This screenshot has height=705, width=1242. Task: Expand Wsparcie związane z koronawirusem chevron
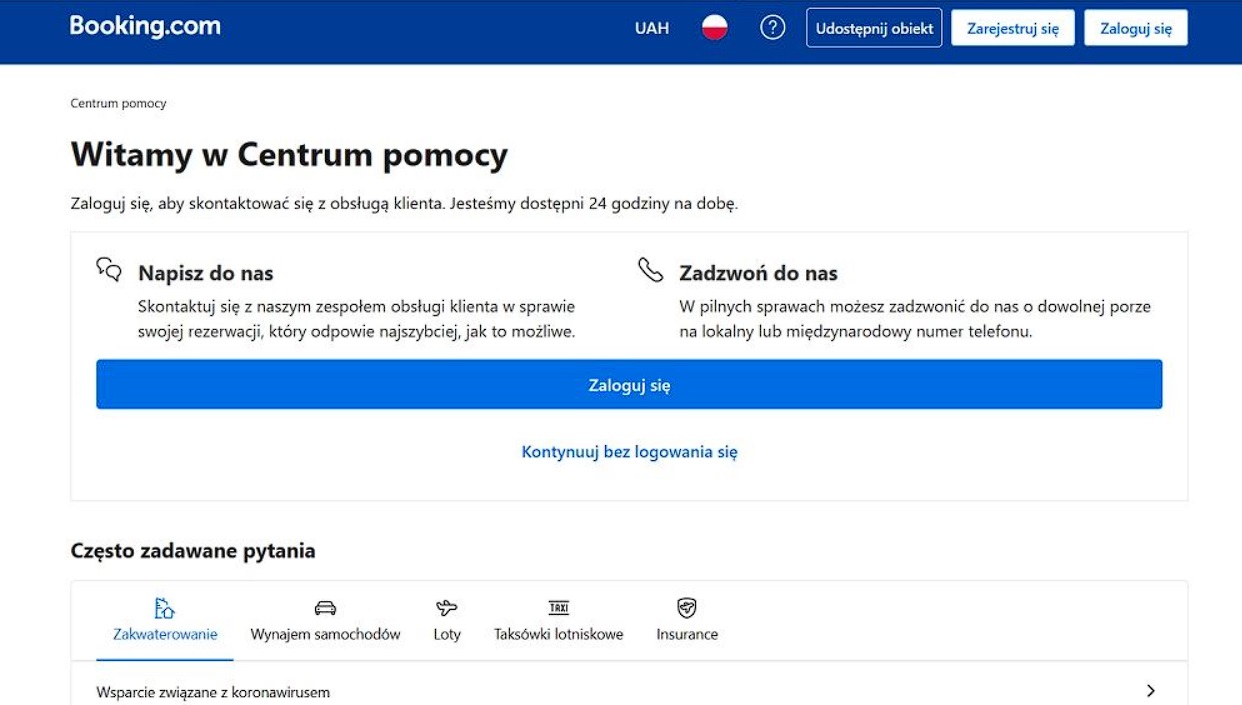[1151, 691]
